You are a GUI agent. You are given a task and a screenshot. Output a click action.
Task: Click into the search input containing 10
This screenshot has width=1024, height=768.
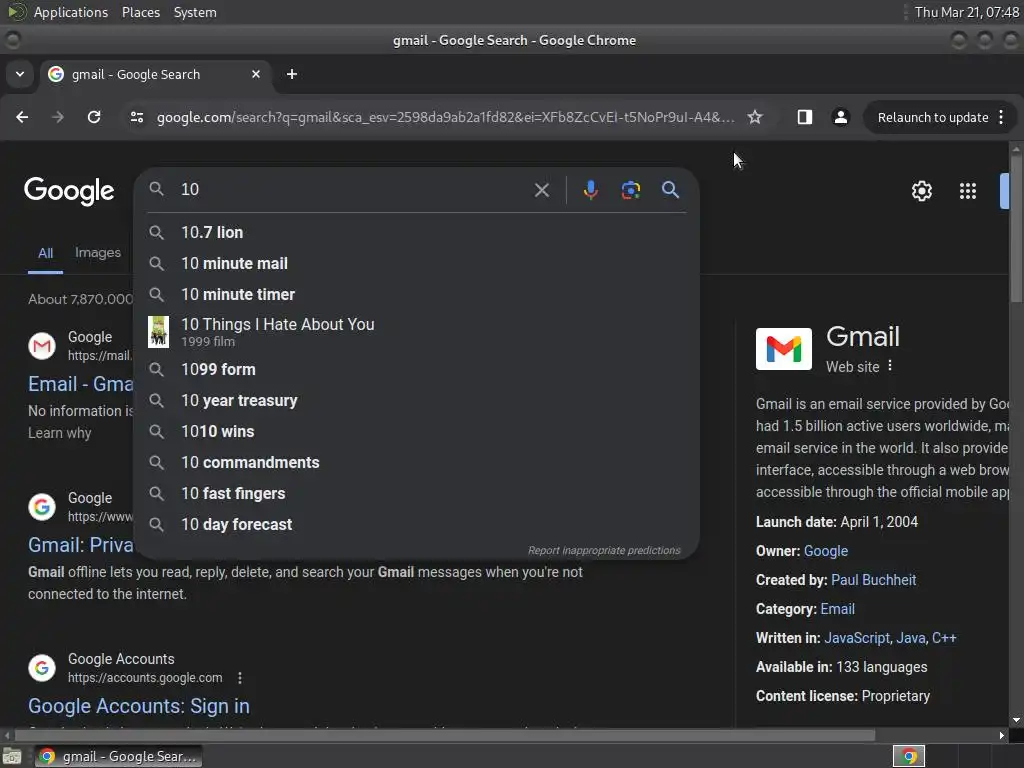[353, 190]
